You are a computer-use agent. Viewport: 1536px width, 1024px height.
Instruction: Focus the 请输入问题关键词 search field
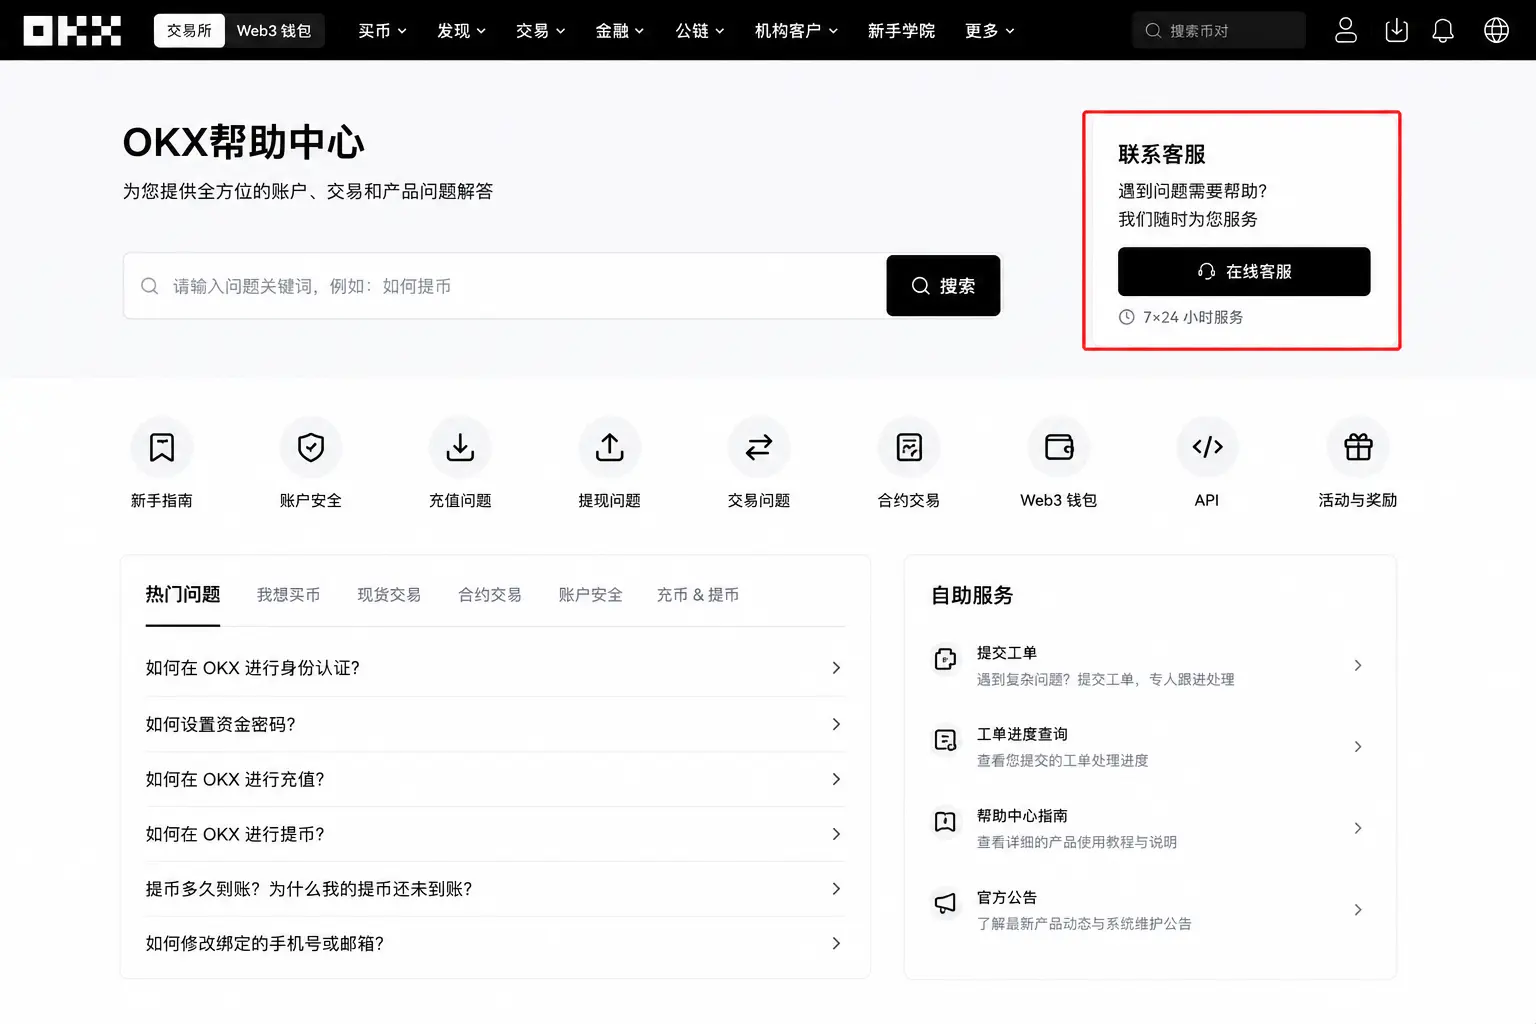coord(505,286)
